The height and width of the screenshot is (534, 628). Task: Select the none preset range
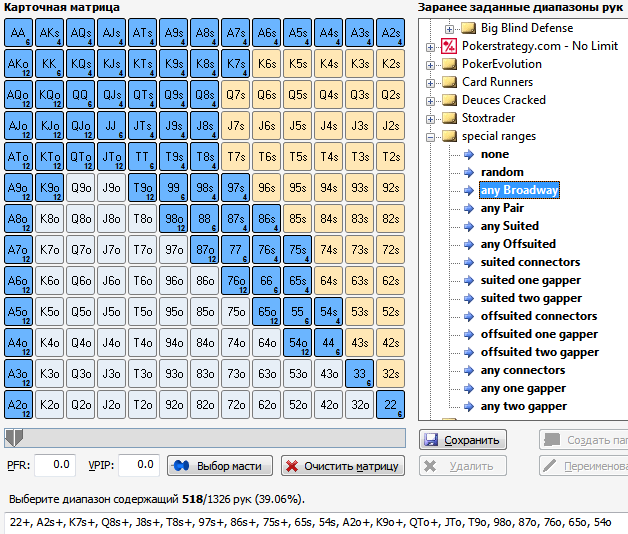coord(495,154)
